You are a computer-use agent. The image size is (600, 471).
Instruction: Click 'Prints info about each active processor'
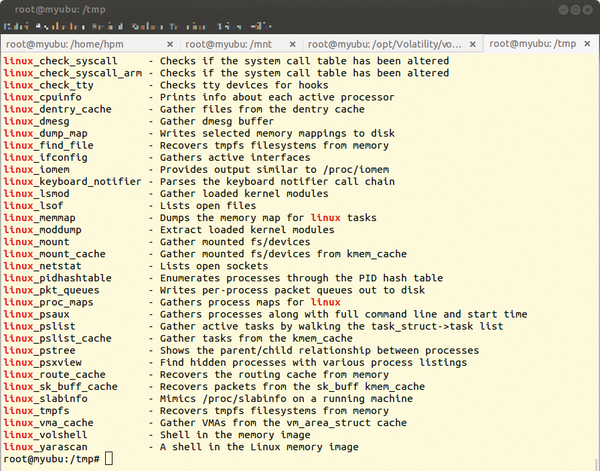[x=277, y=97]
